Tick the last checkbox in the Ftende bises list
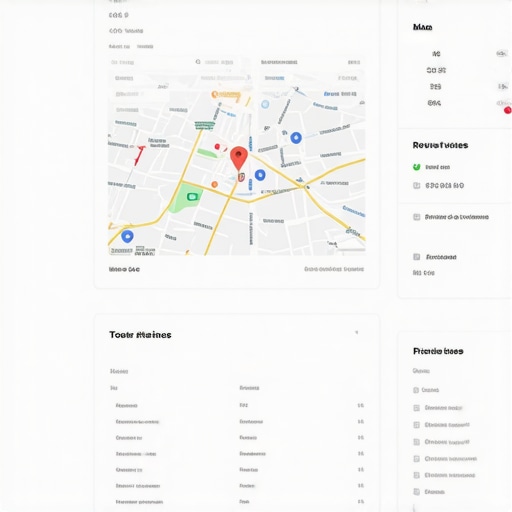Viewport: 512px width, 512px height. point(416,492)
